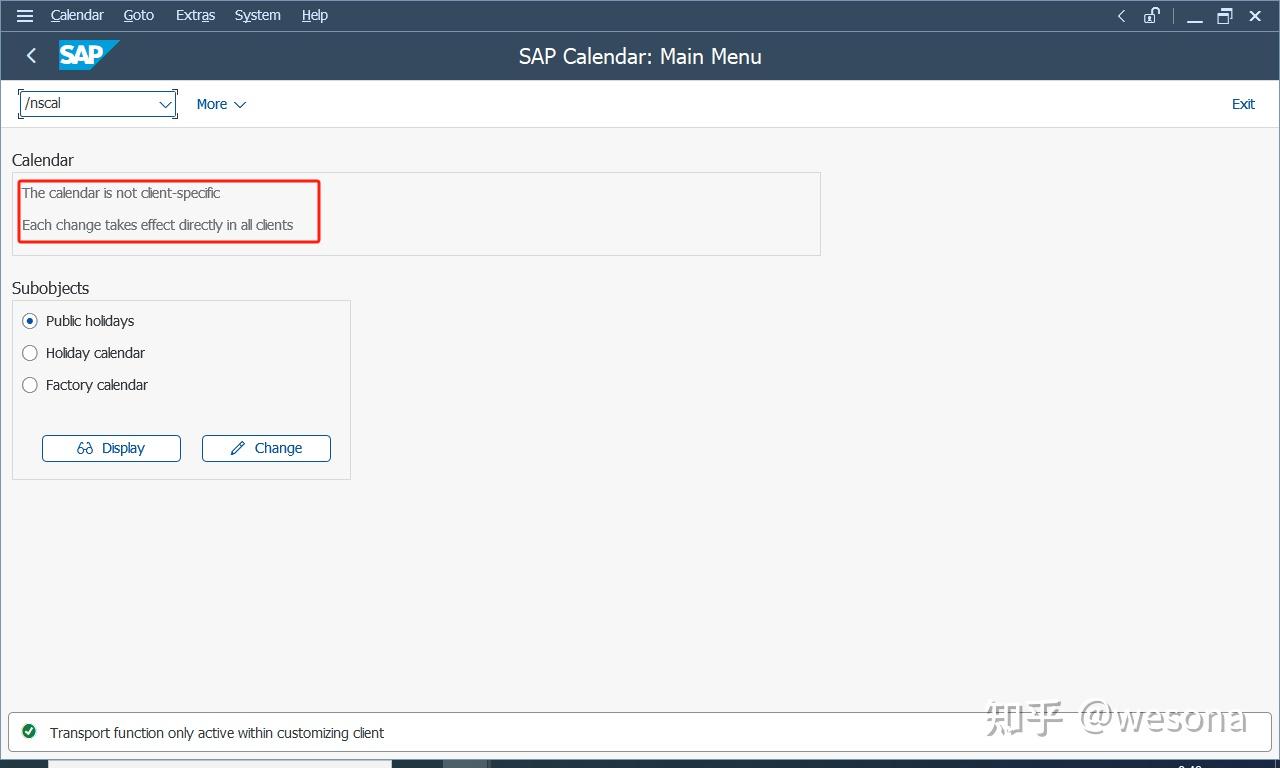This screenshot has height=768, width=1280.
Task: Select the Holiday calendar option
Action: [29, 353]
